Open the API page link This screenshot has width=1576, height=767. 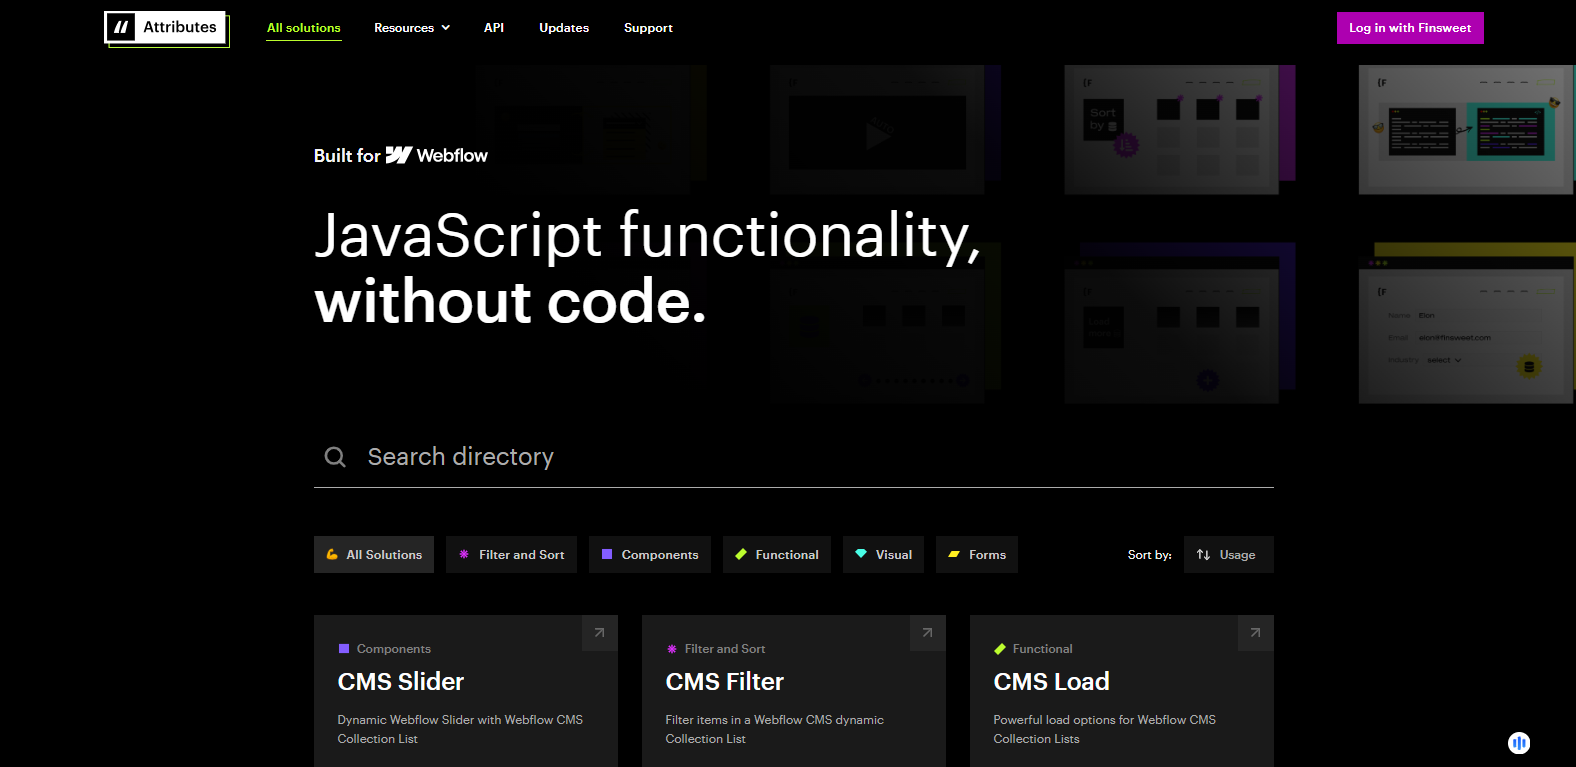click(494, 28)
